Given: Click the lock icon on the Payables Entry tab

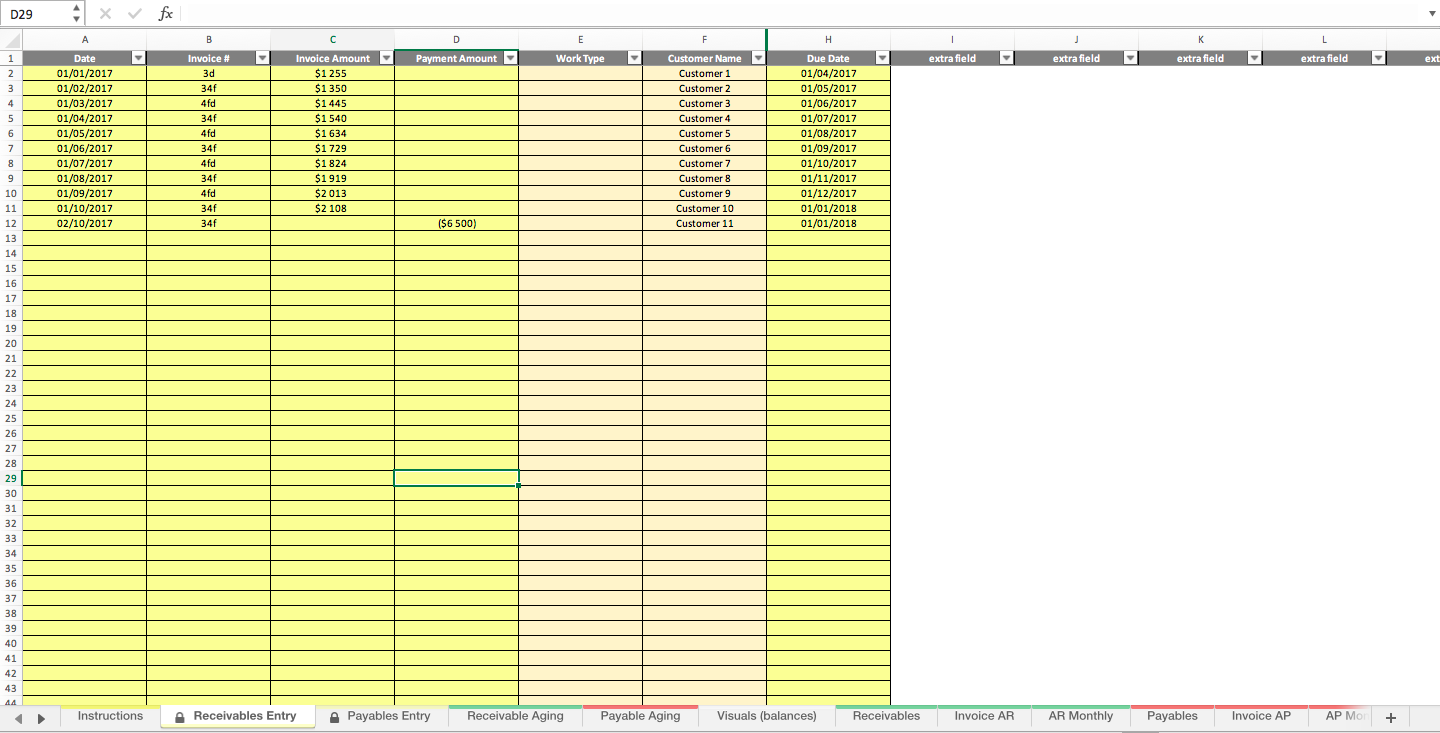Looking at the screenshot, I should coord(334,716).
